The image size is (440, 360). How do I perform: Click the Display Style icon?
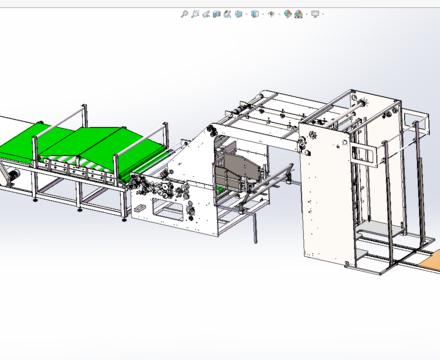click(x=255, y=14)
